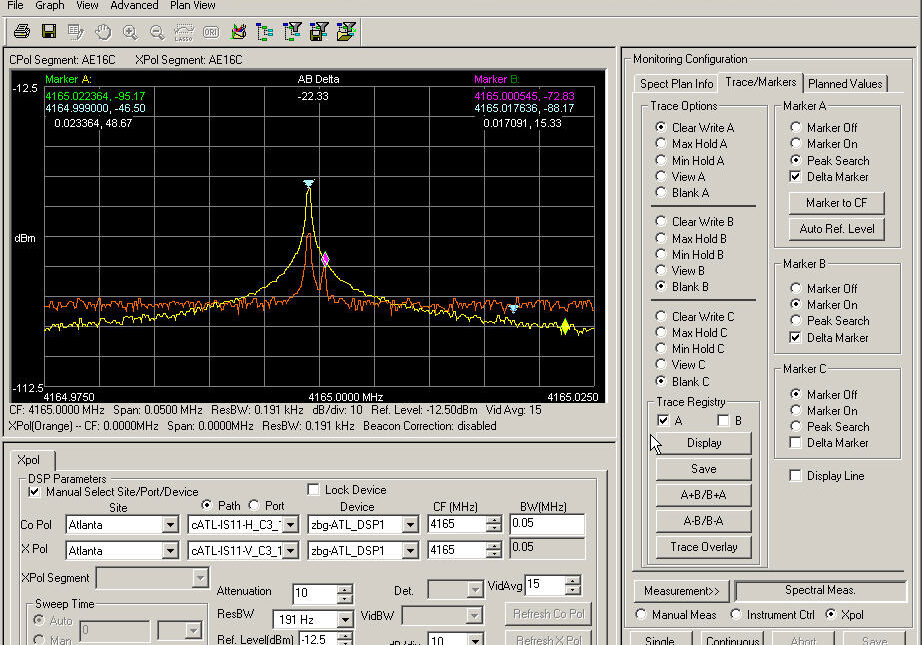
Task: Uncheck the A box in Trace Registry
Action: [664, 420]
